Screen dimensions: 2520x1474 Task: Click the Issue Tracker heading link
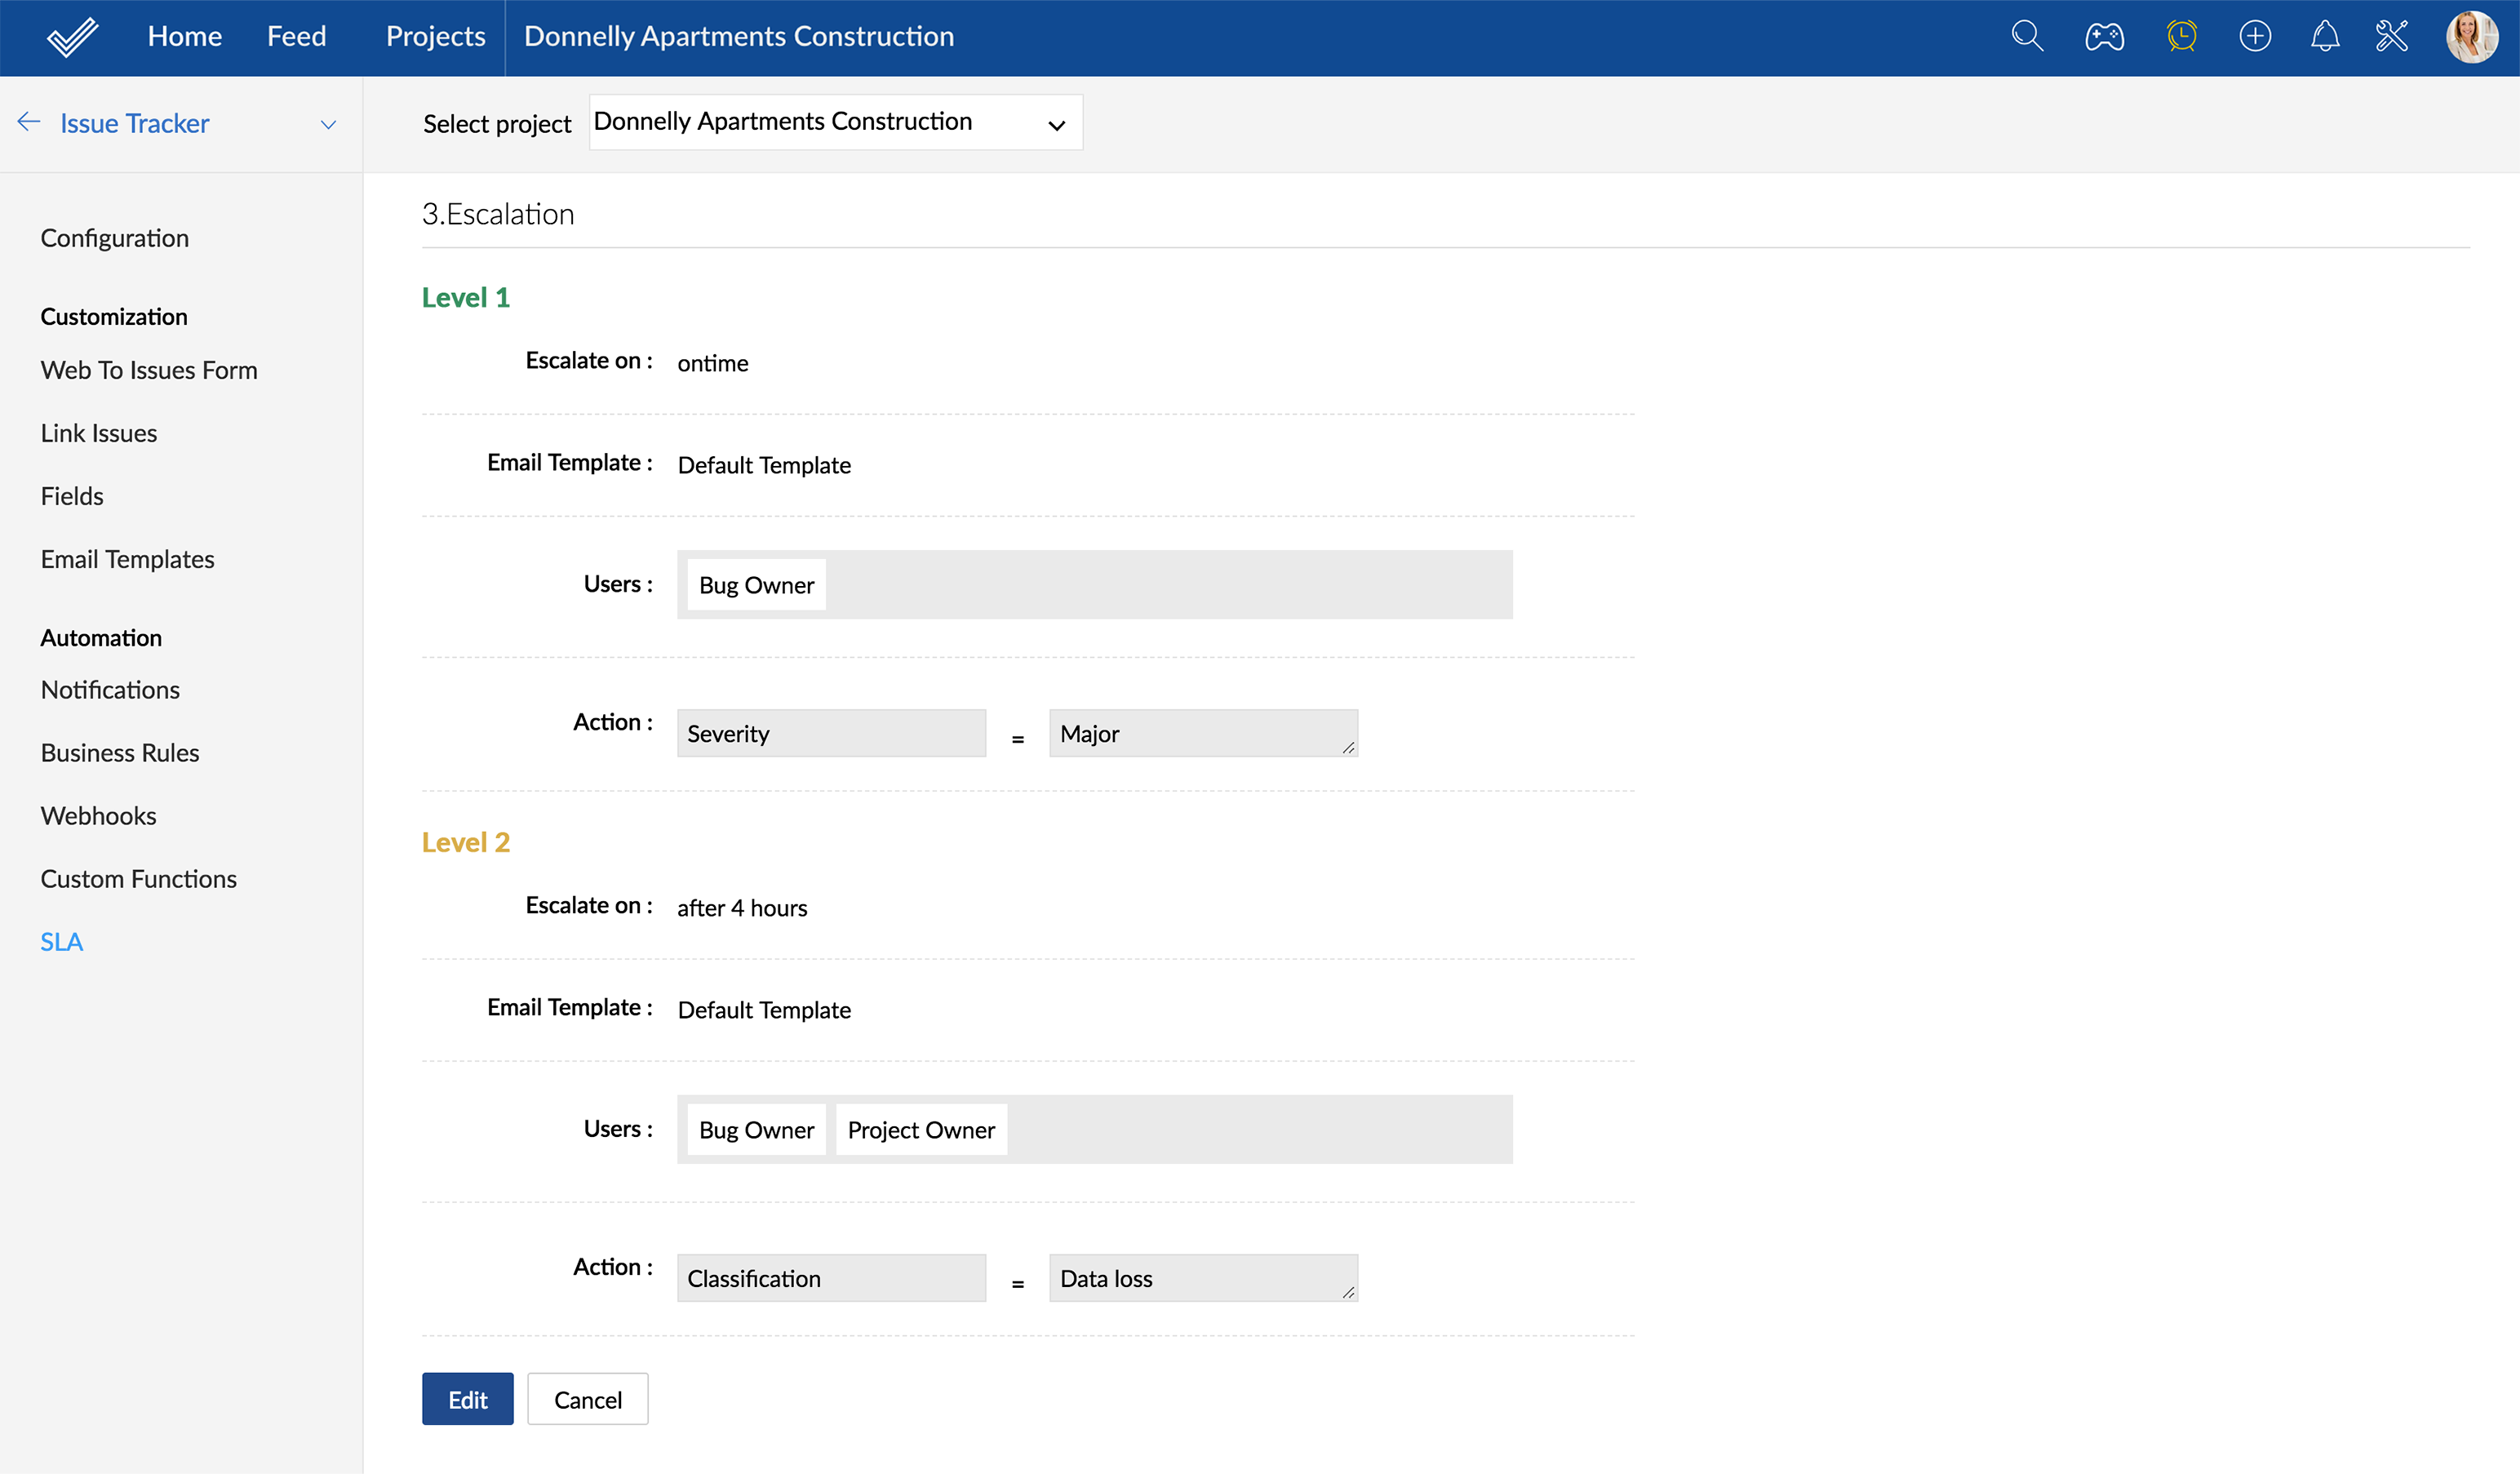tap(134, 123)
